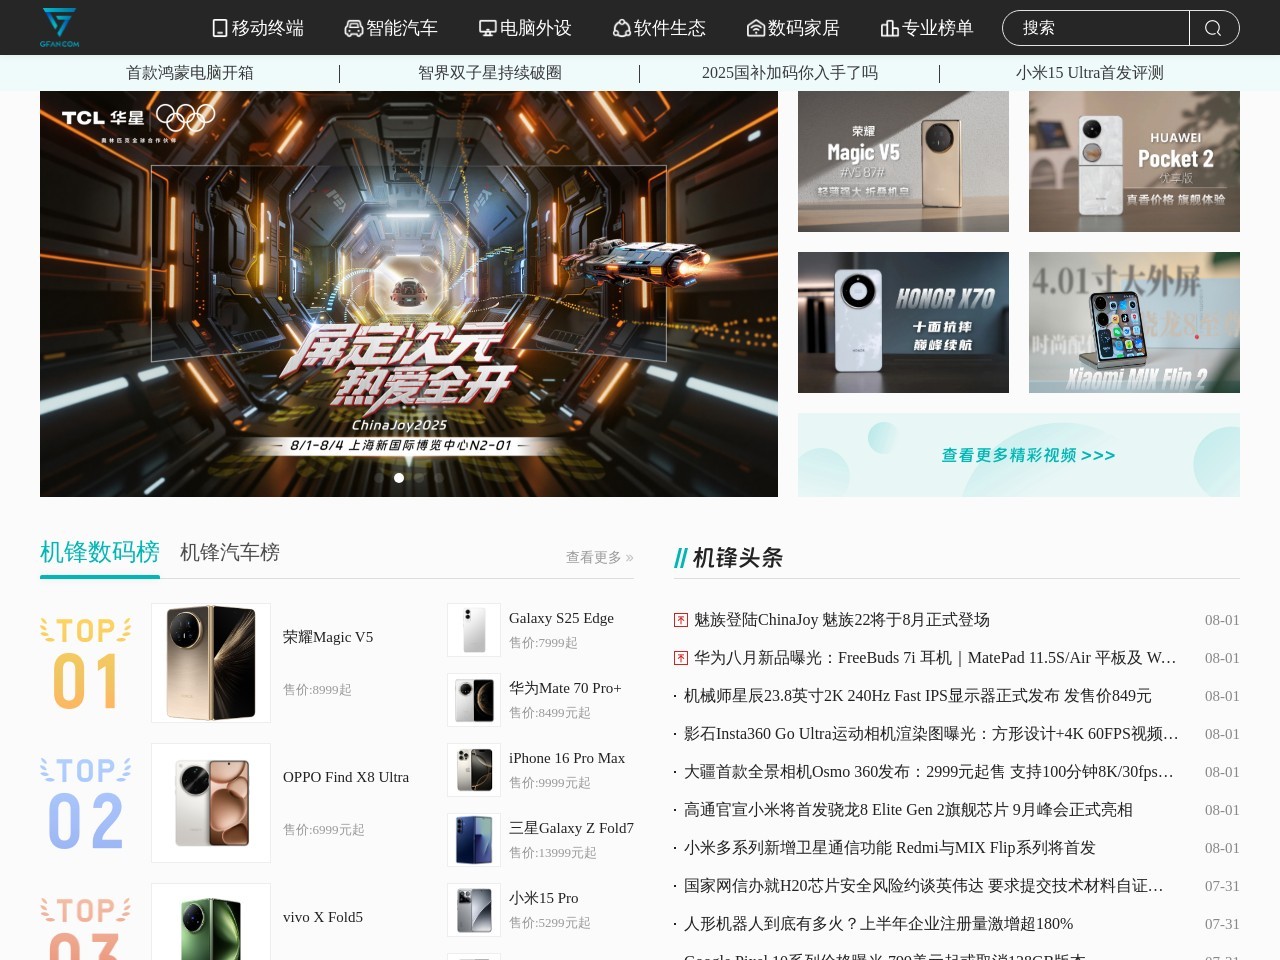Click the GFAN.COM site logo
The height and width of the screenshot is (960, 1280).
pos(59,27)
